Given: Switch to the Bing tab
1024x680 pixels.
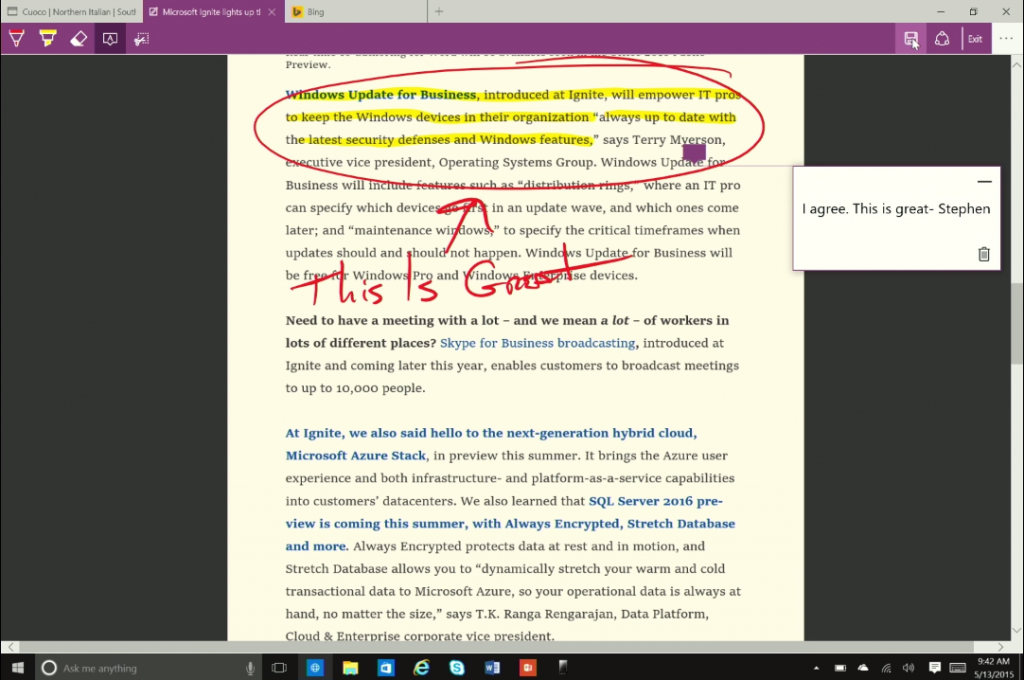Looking at the screenshot, I should click(x=356, y=12).
